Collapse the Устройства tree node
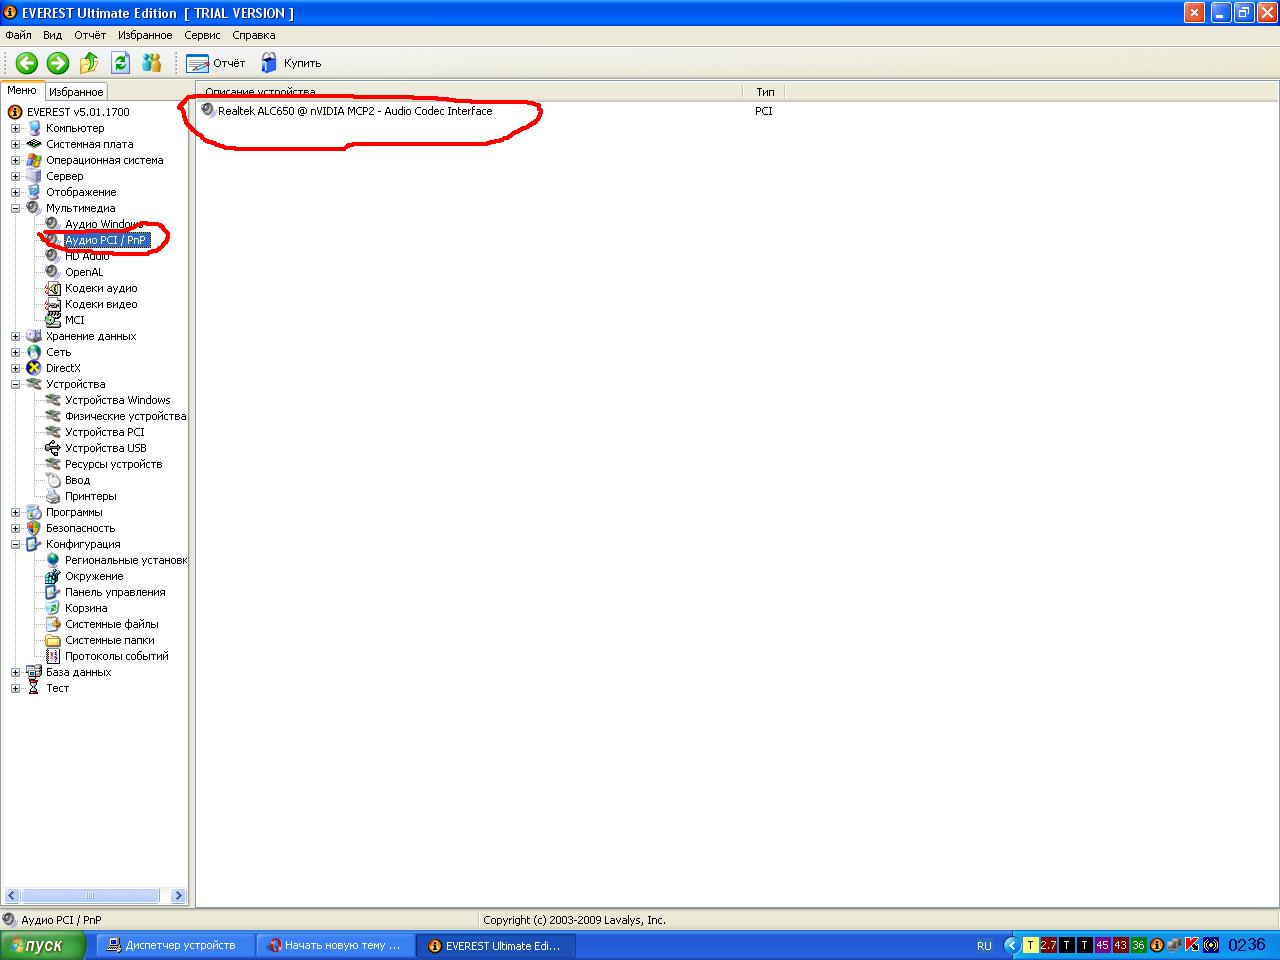This screenshot has height=960, width=1280. click(15, 384)
